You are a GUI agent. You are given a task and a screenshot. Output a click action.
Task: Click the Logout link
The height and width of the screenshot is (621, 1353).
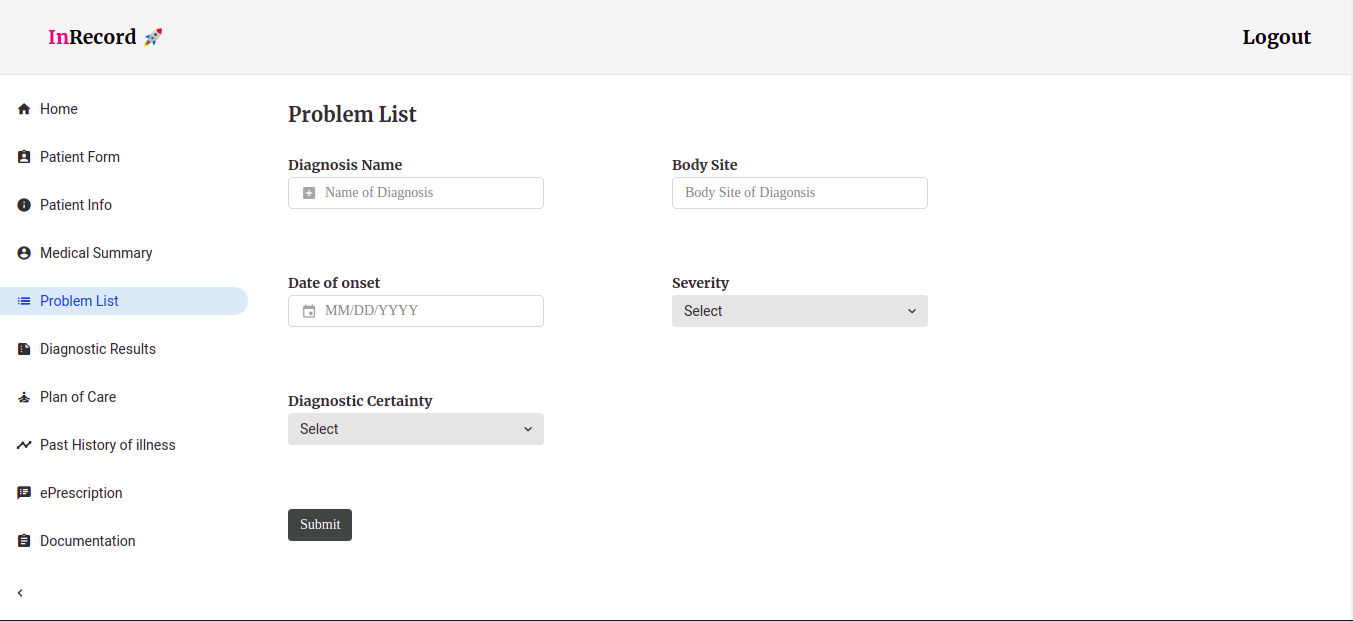1276,37
